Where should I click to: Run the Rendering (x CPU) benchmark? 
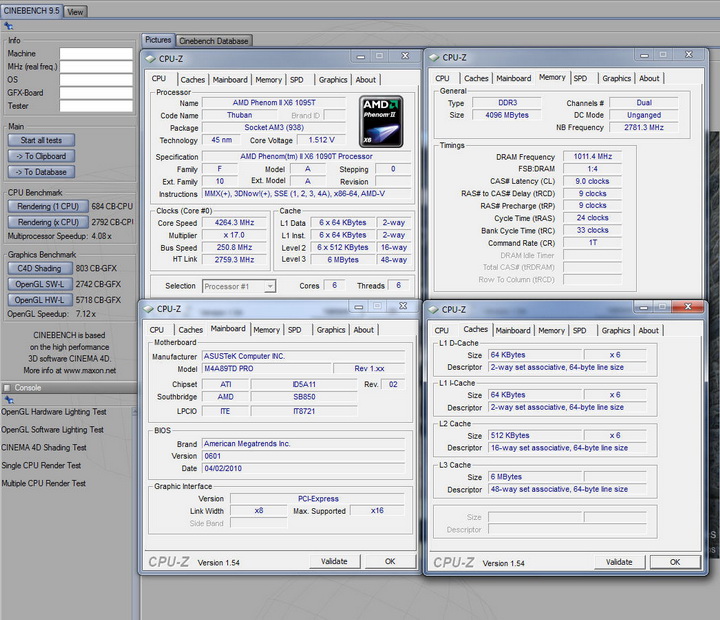point(48,222)
